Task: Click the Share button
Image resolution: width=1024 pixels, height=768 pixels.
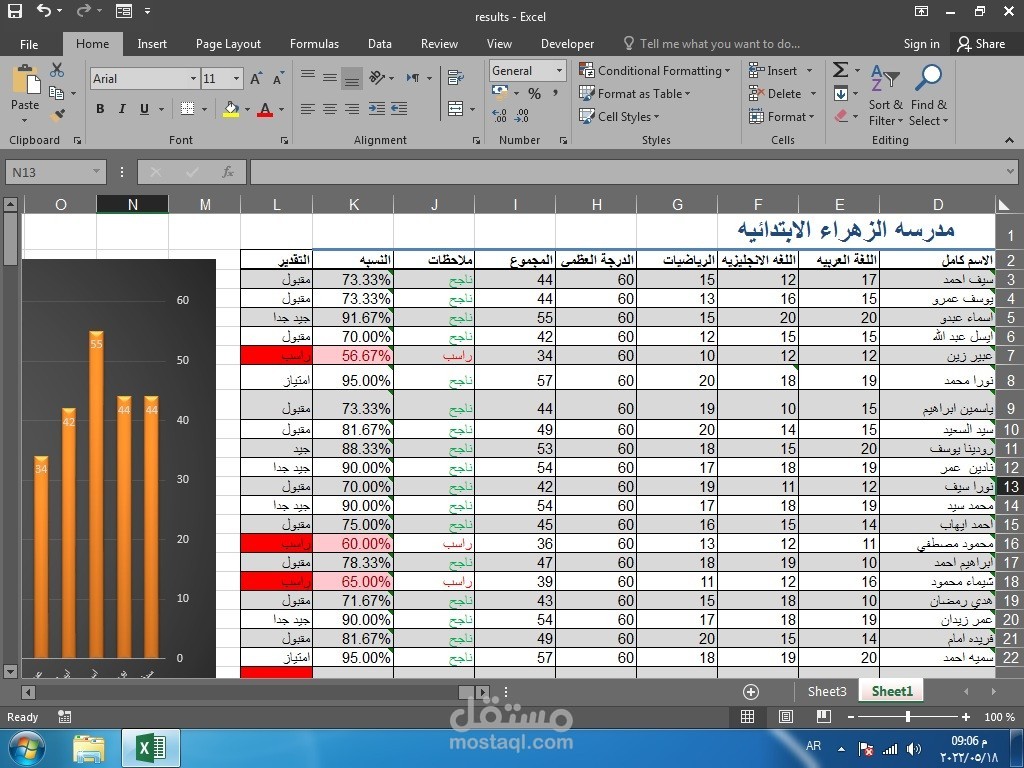Action: pyautogui.click(x=981, y=44)
